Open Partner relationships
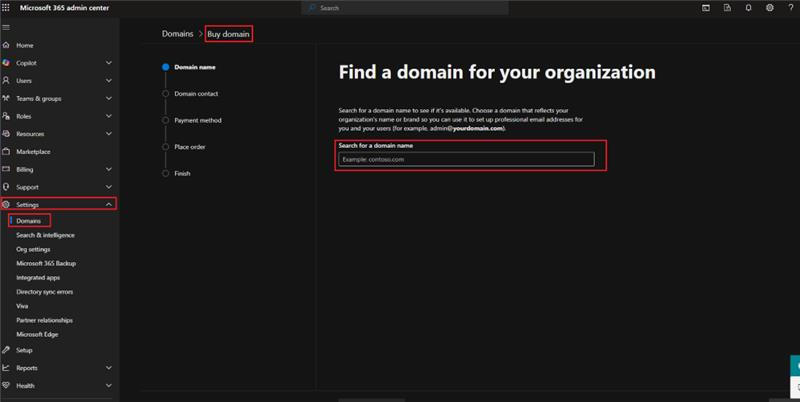 (x=44, y=320)
